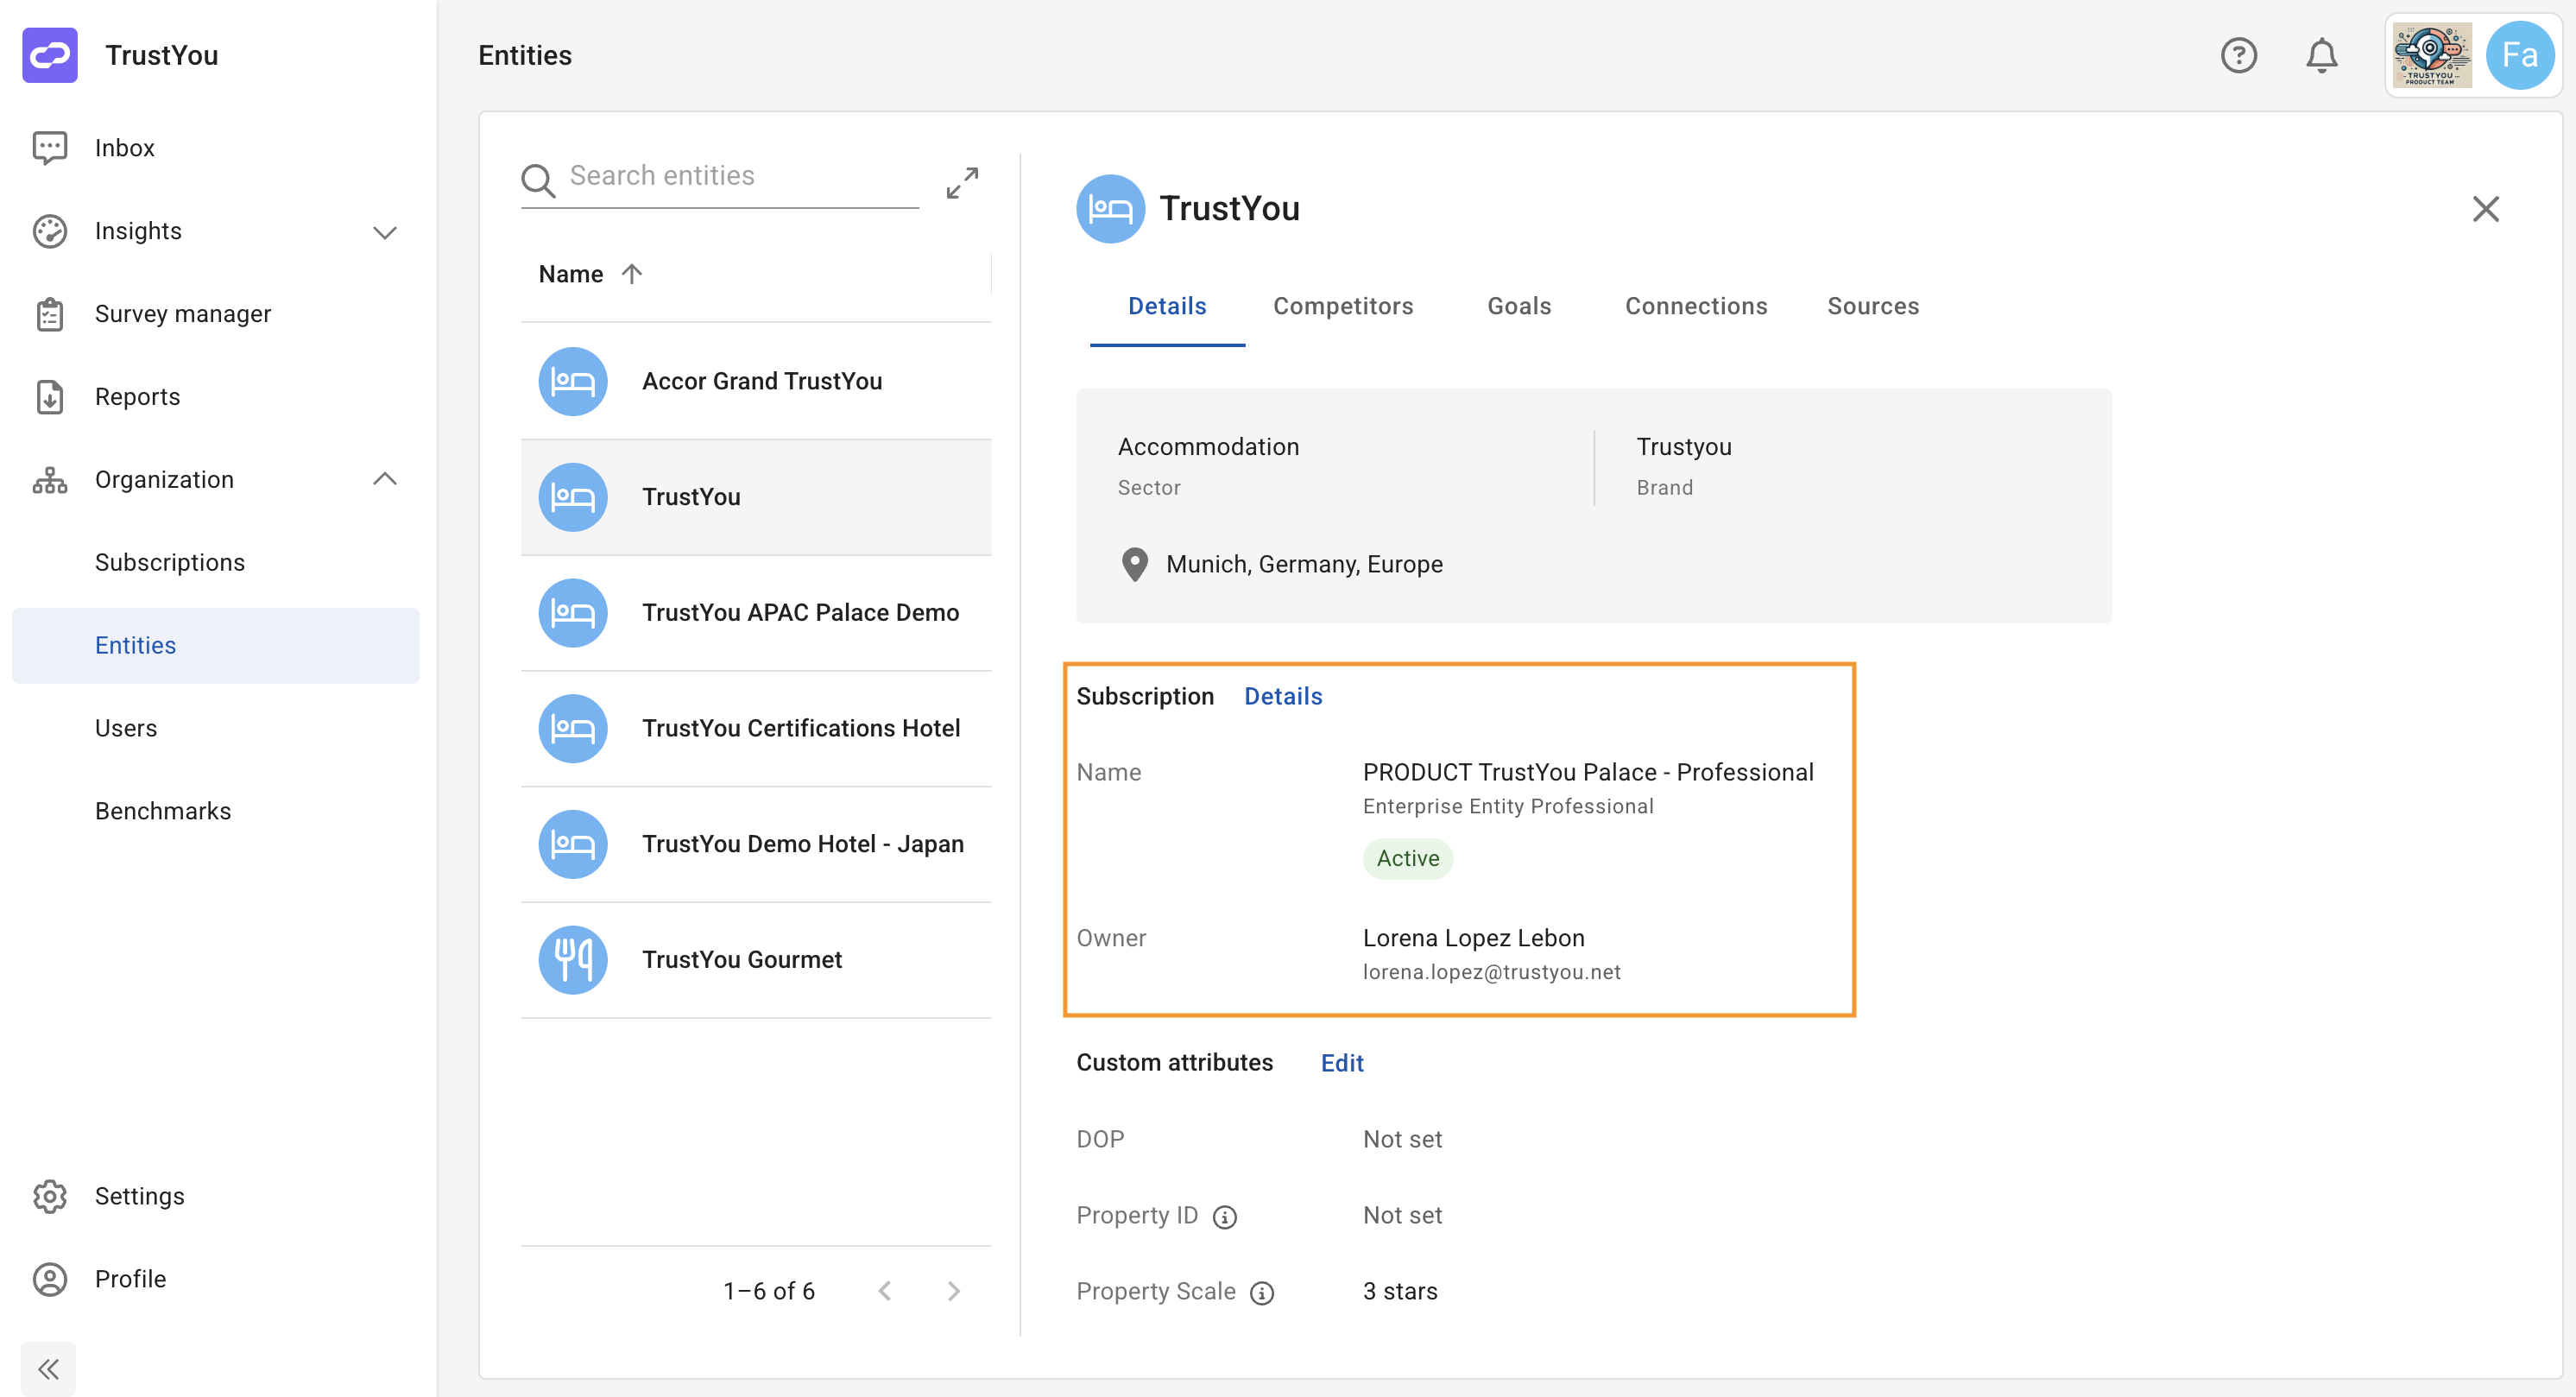Click the Munich location pin icon

[1134, 565]
